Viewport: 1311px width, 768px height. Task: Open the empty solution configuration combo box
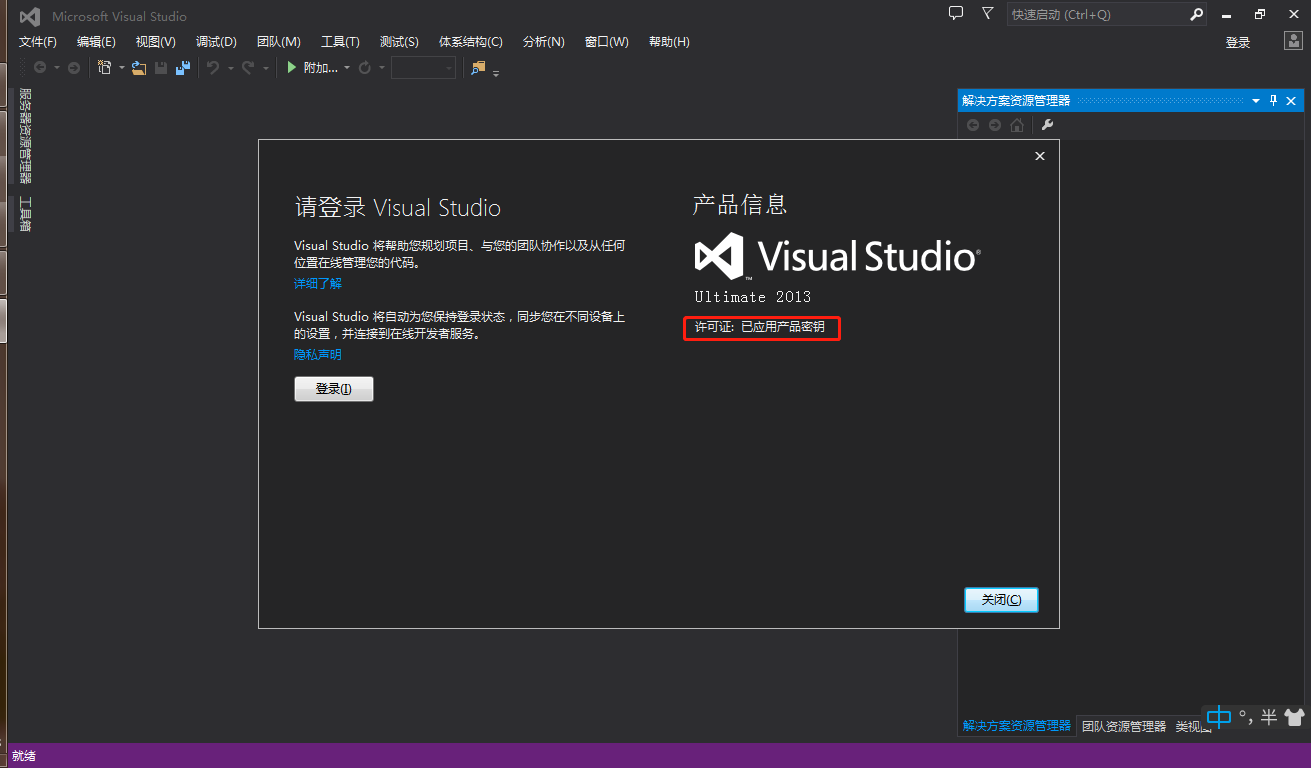(423, 67)
